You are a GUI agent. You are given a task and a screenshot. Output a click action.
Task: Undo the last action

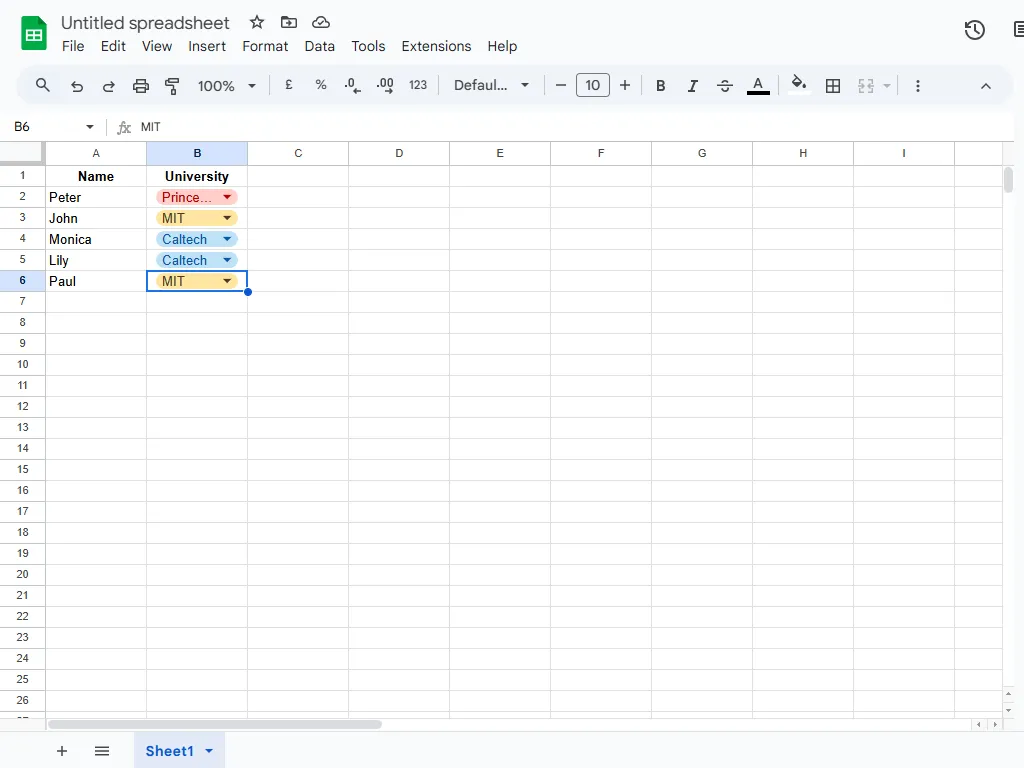(x=76, y=86)
